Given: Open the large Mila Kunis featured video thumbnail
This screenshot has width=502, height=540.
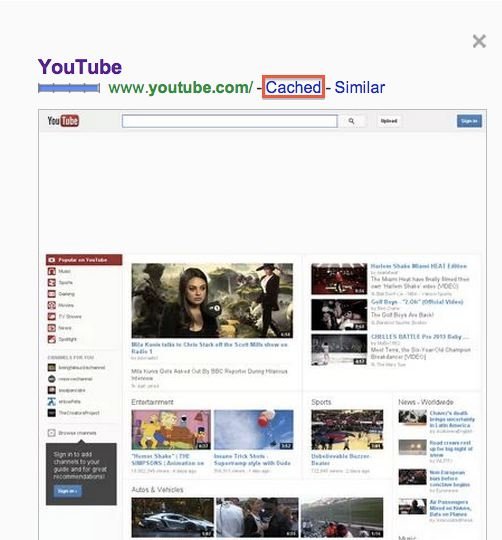Looking at the screenshot, I should [x=212, y=300].
